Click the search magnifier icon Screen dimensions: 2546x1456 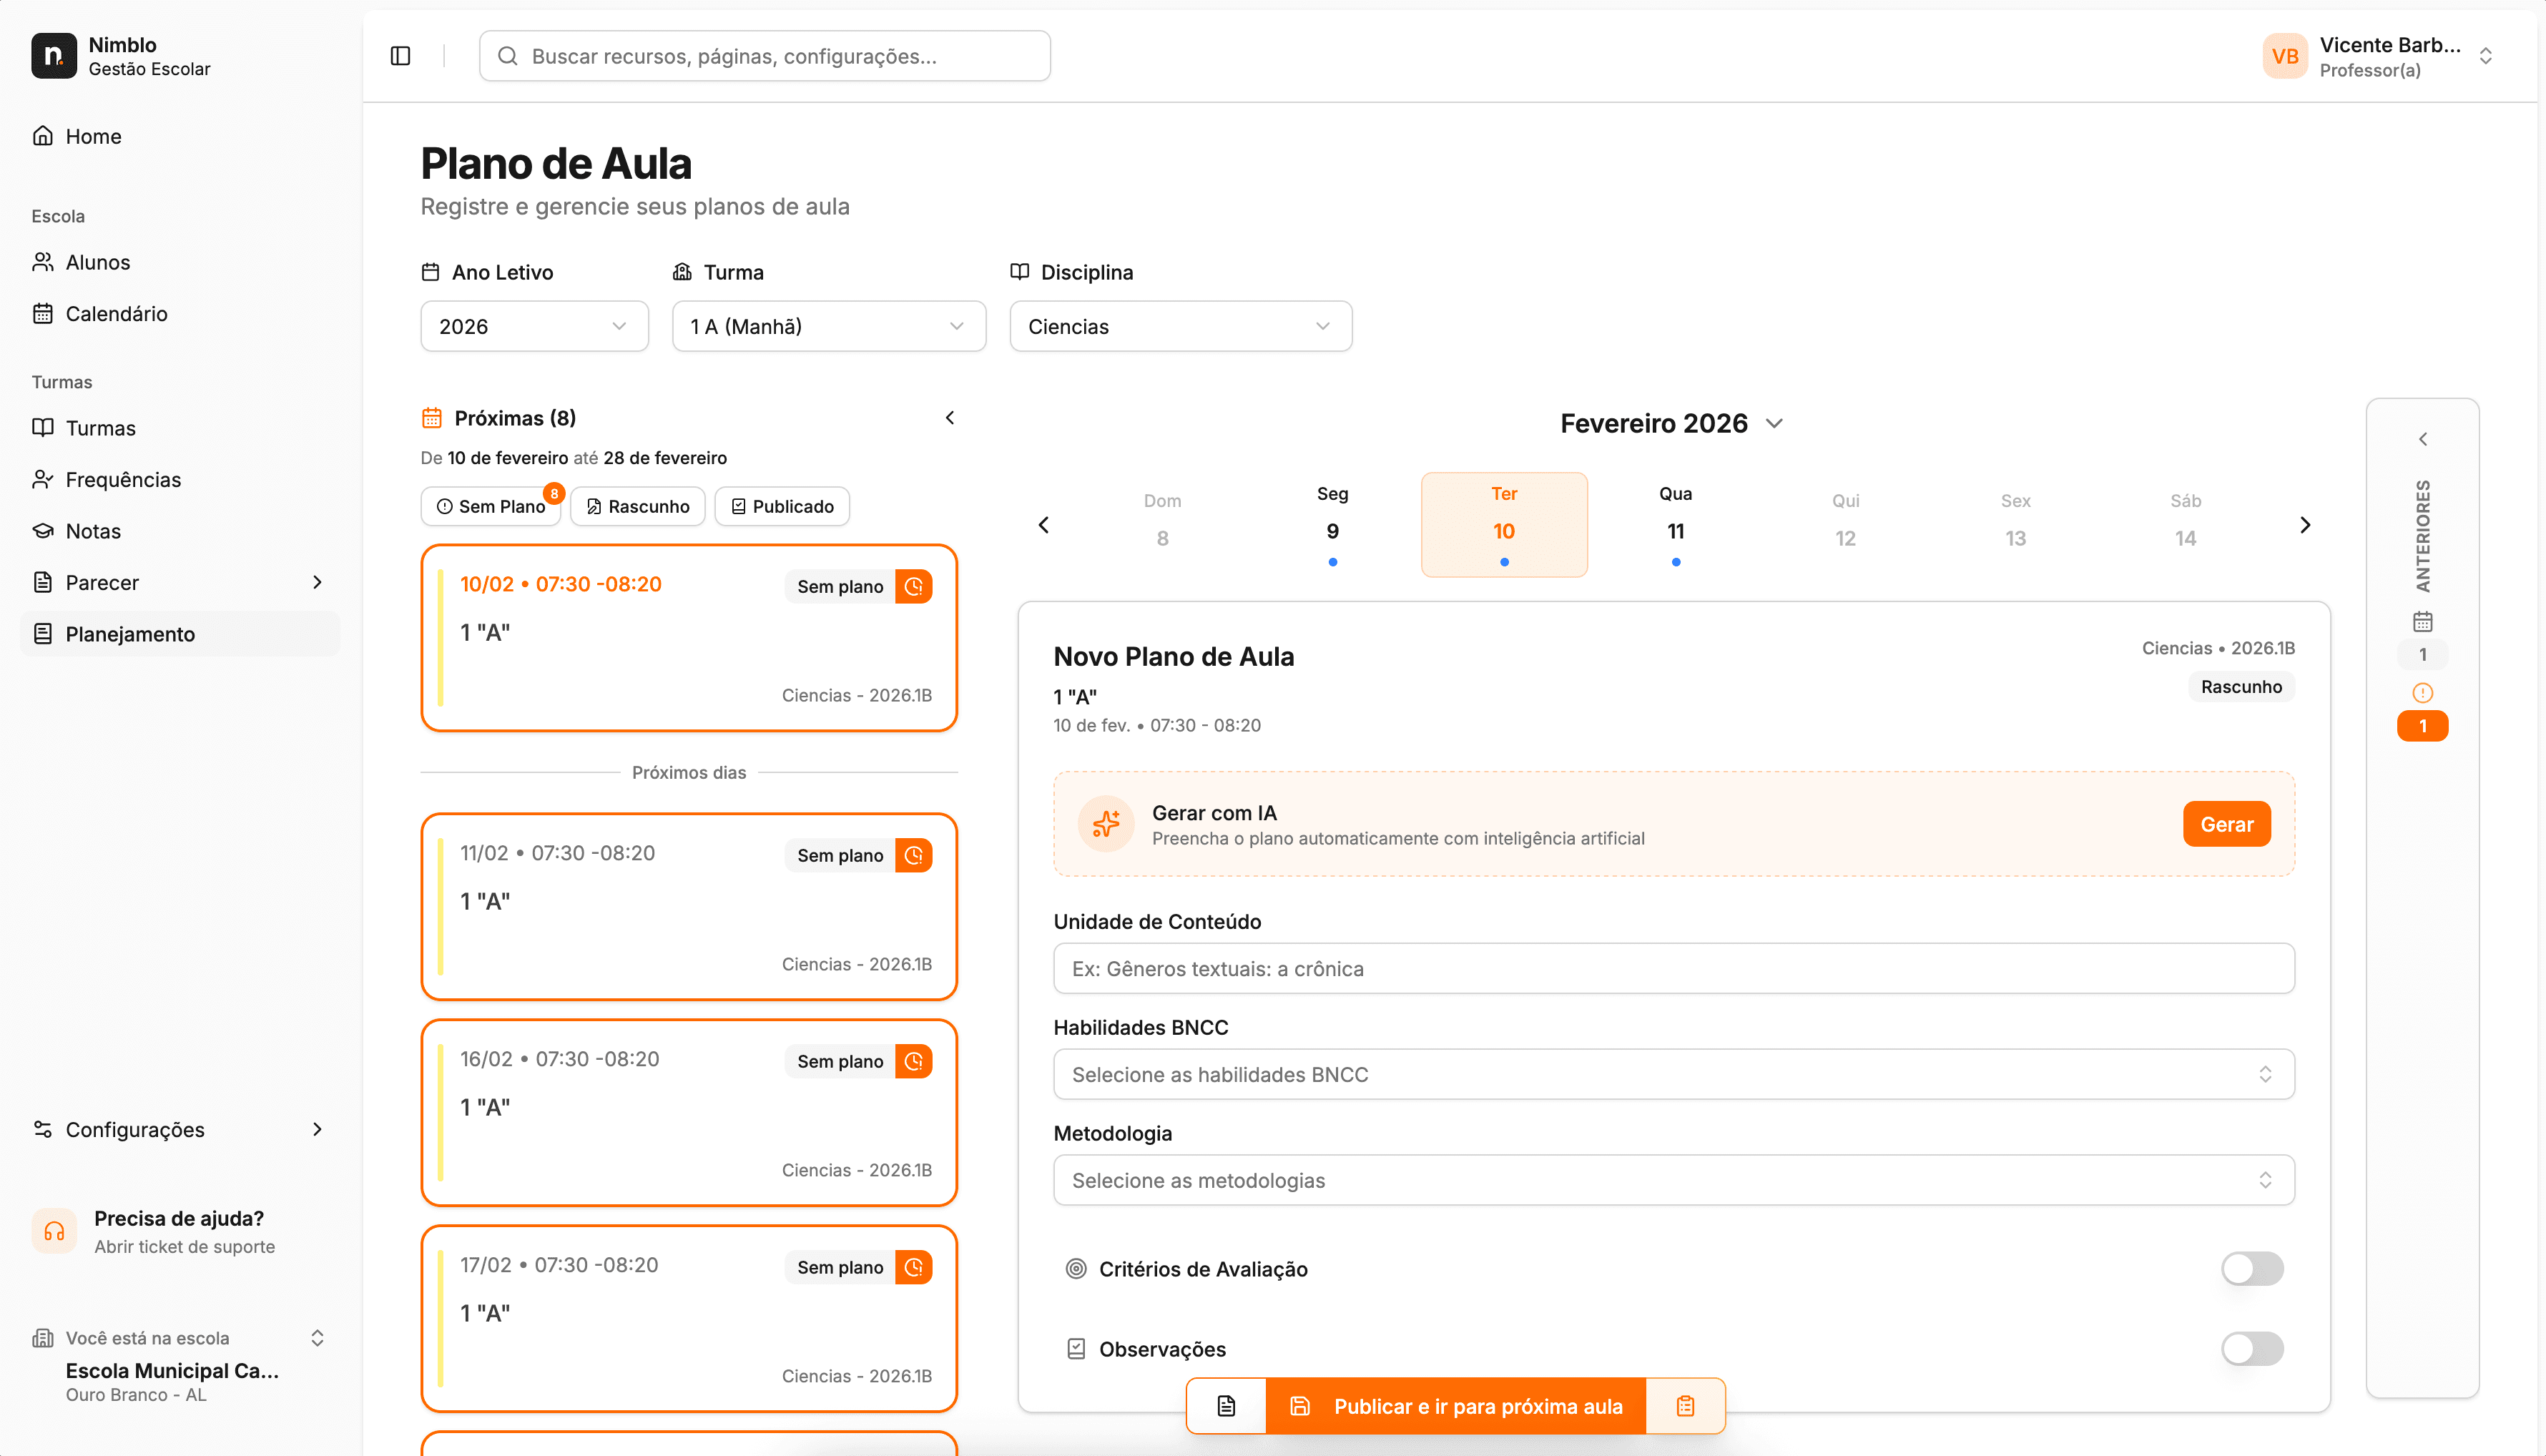coord(508,56)
